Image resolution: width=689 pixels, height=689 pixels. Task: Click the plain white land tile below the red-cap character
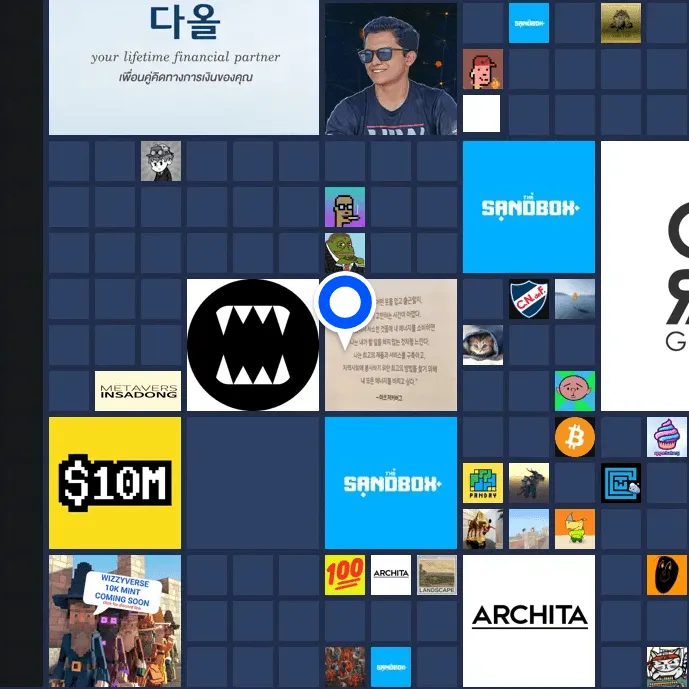click(481, 113)
